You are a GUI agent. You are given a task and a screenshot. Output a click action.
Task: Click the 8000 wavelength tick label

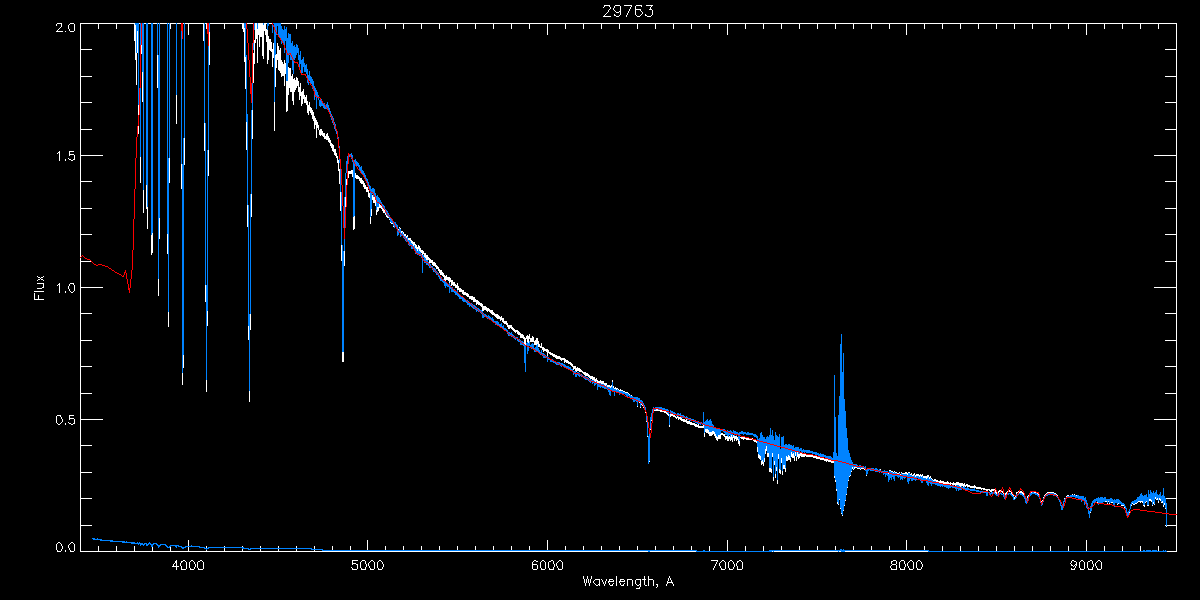click(907, 565)
